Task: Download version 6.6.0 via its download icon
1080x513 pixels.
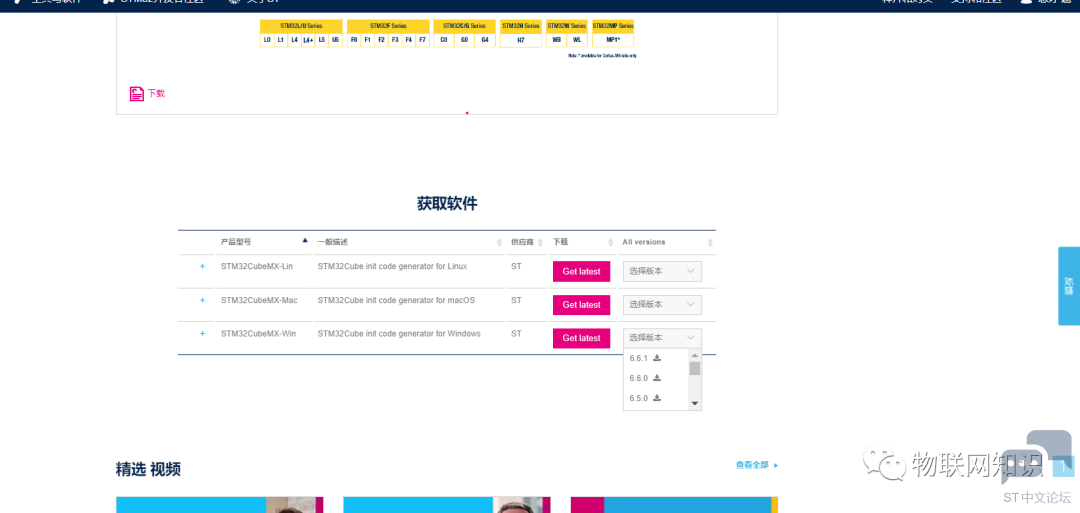Action: coord(657,378)
